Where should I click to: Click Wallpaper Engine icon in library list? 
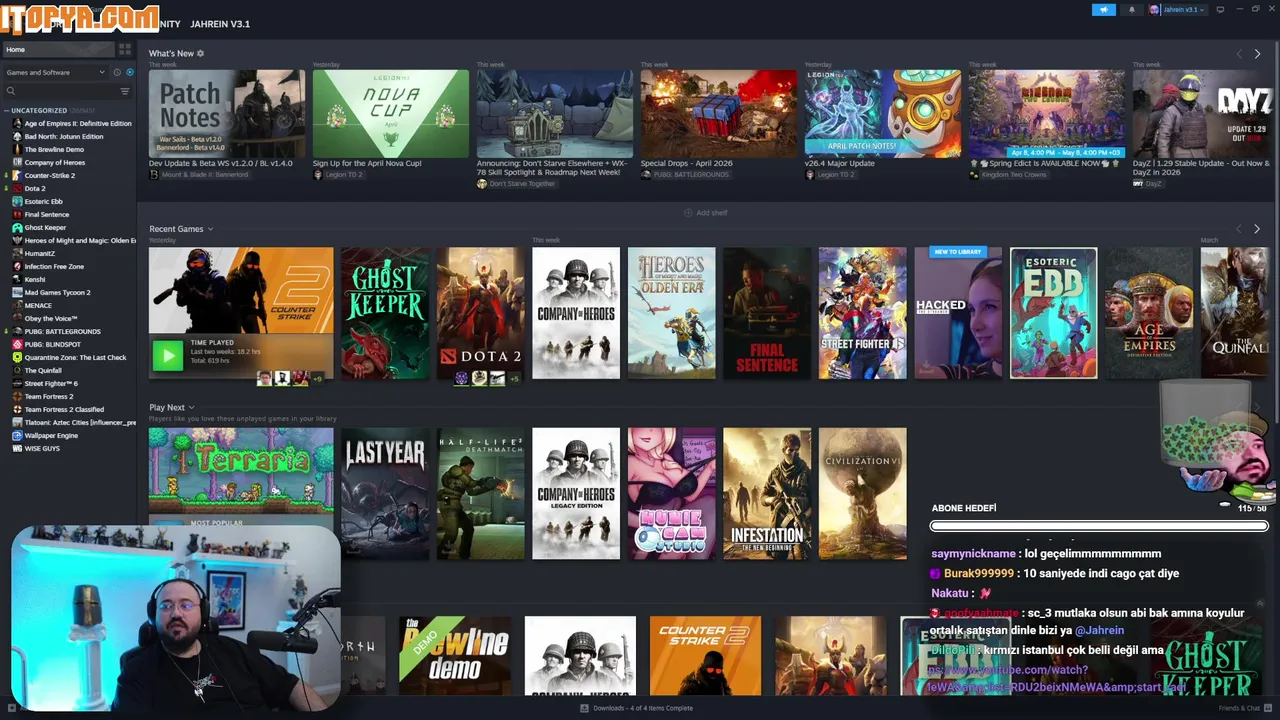[x=17, y=435]
